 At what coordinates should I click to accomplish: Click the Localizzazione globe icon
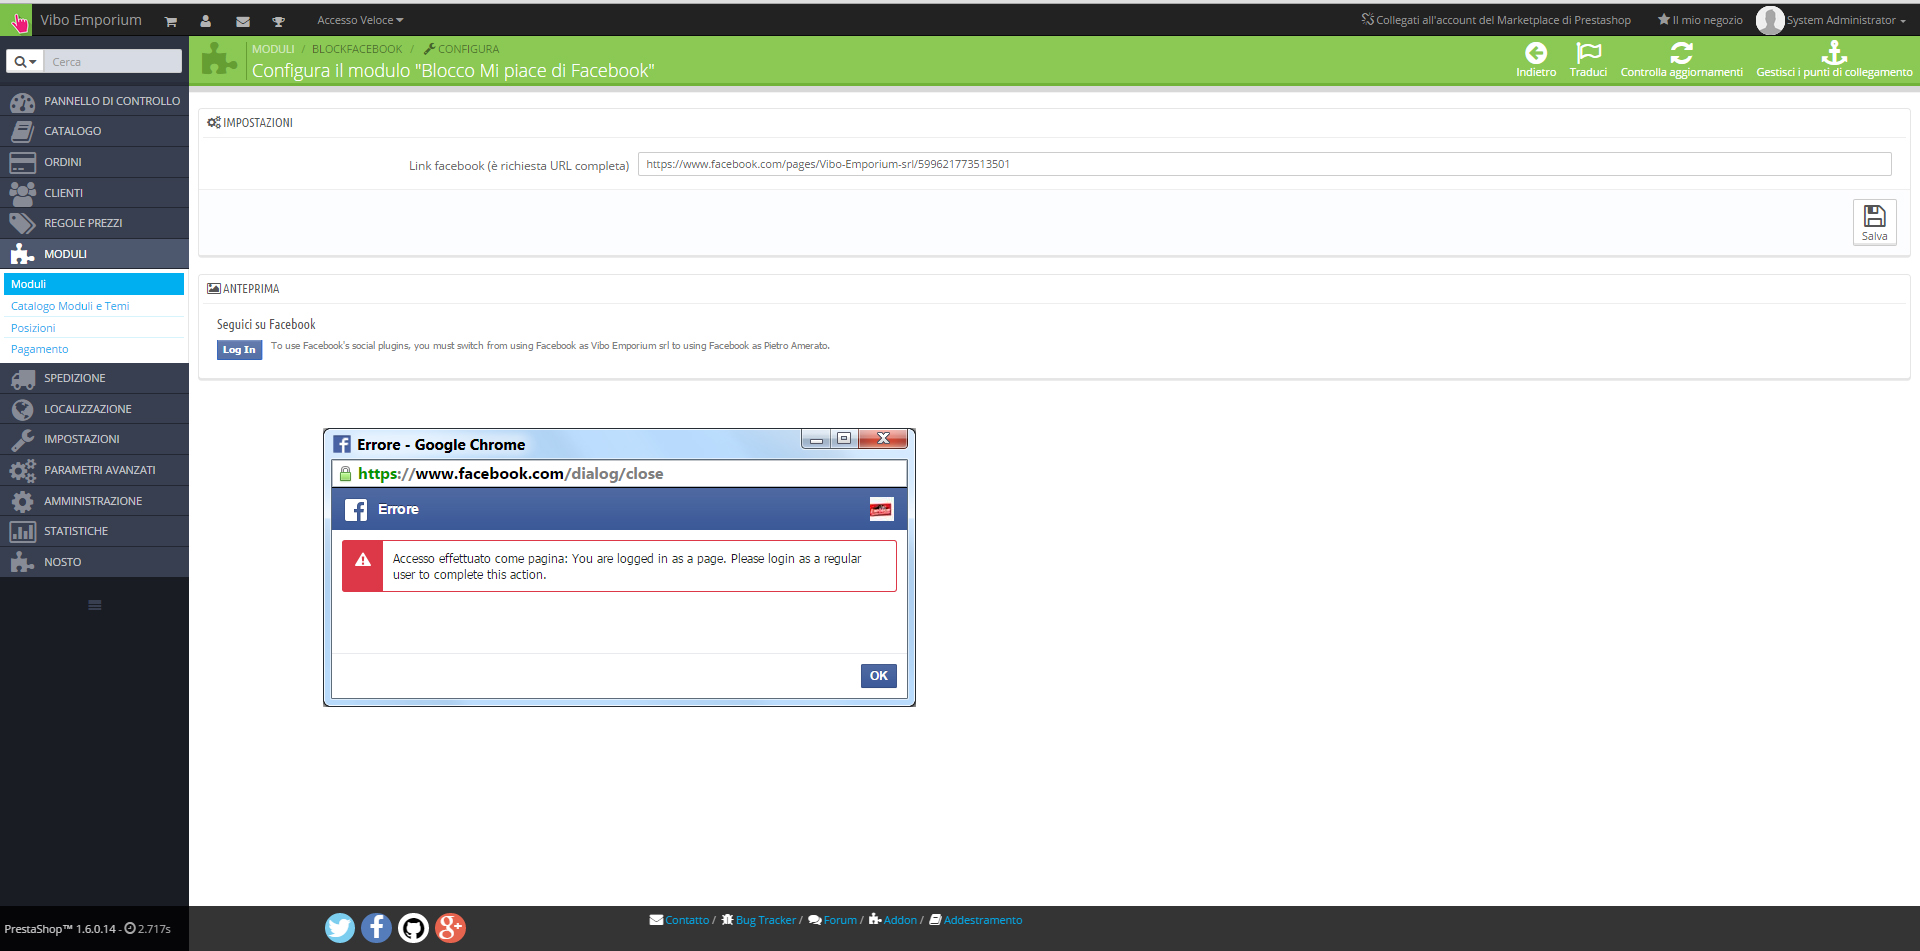[22, 409]
